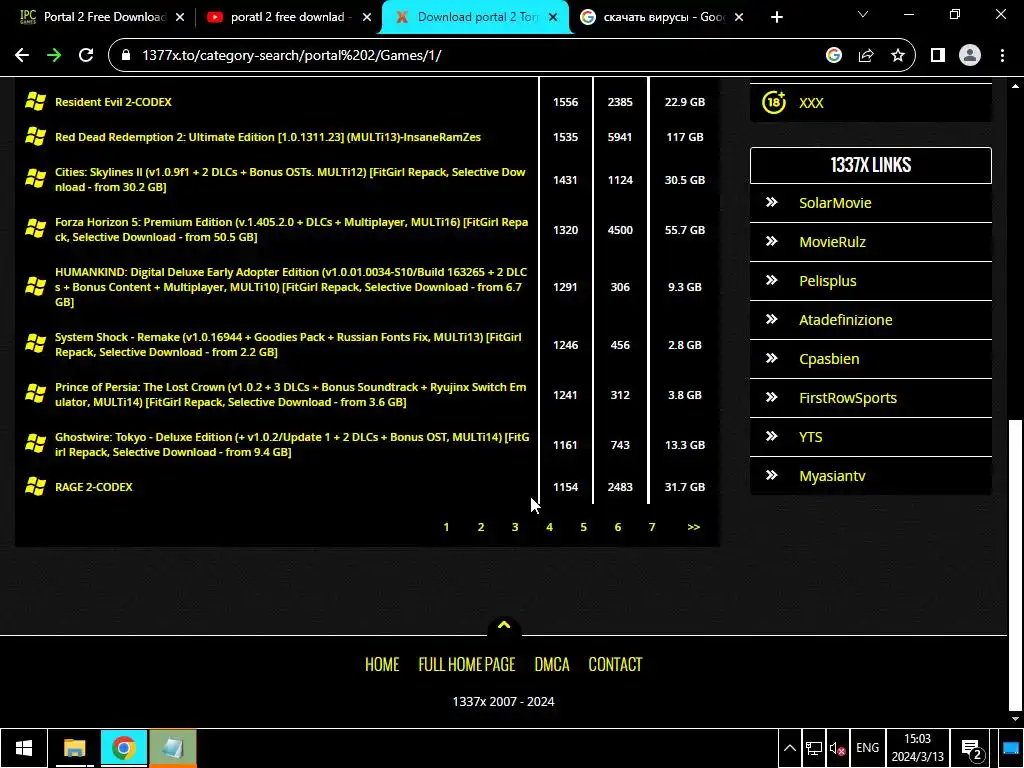Open the XXX category link
The image size is (1024, 768).
tap(811, 103)
